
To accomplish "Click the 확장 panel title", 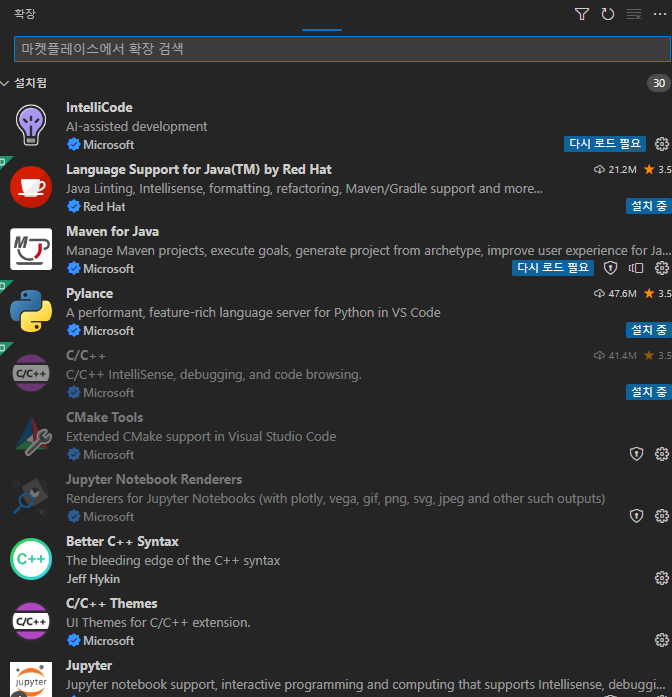I will 24,14.
